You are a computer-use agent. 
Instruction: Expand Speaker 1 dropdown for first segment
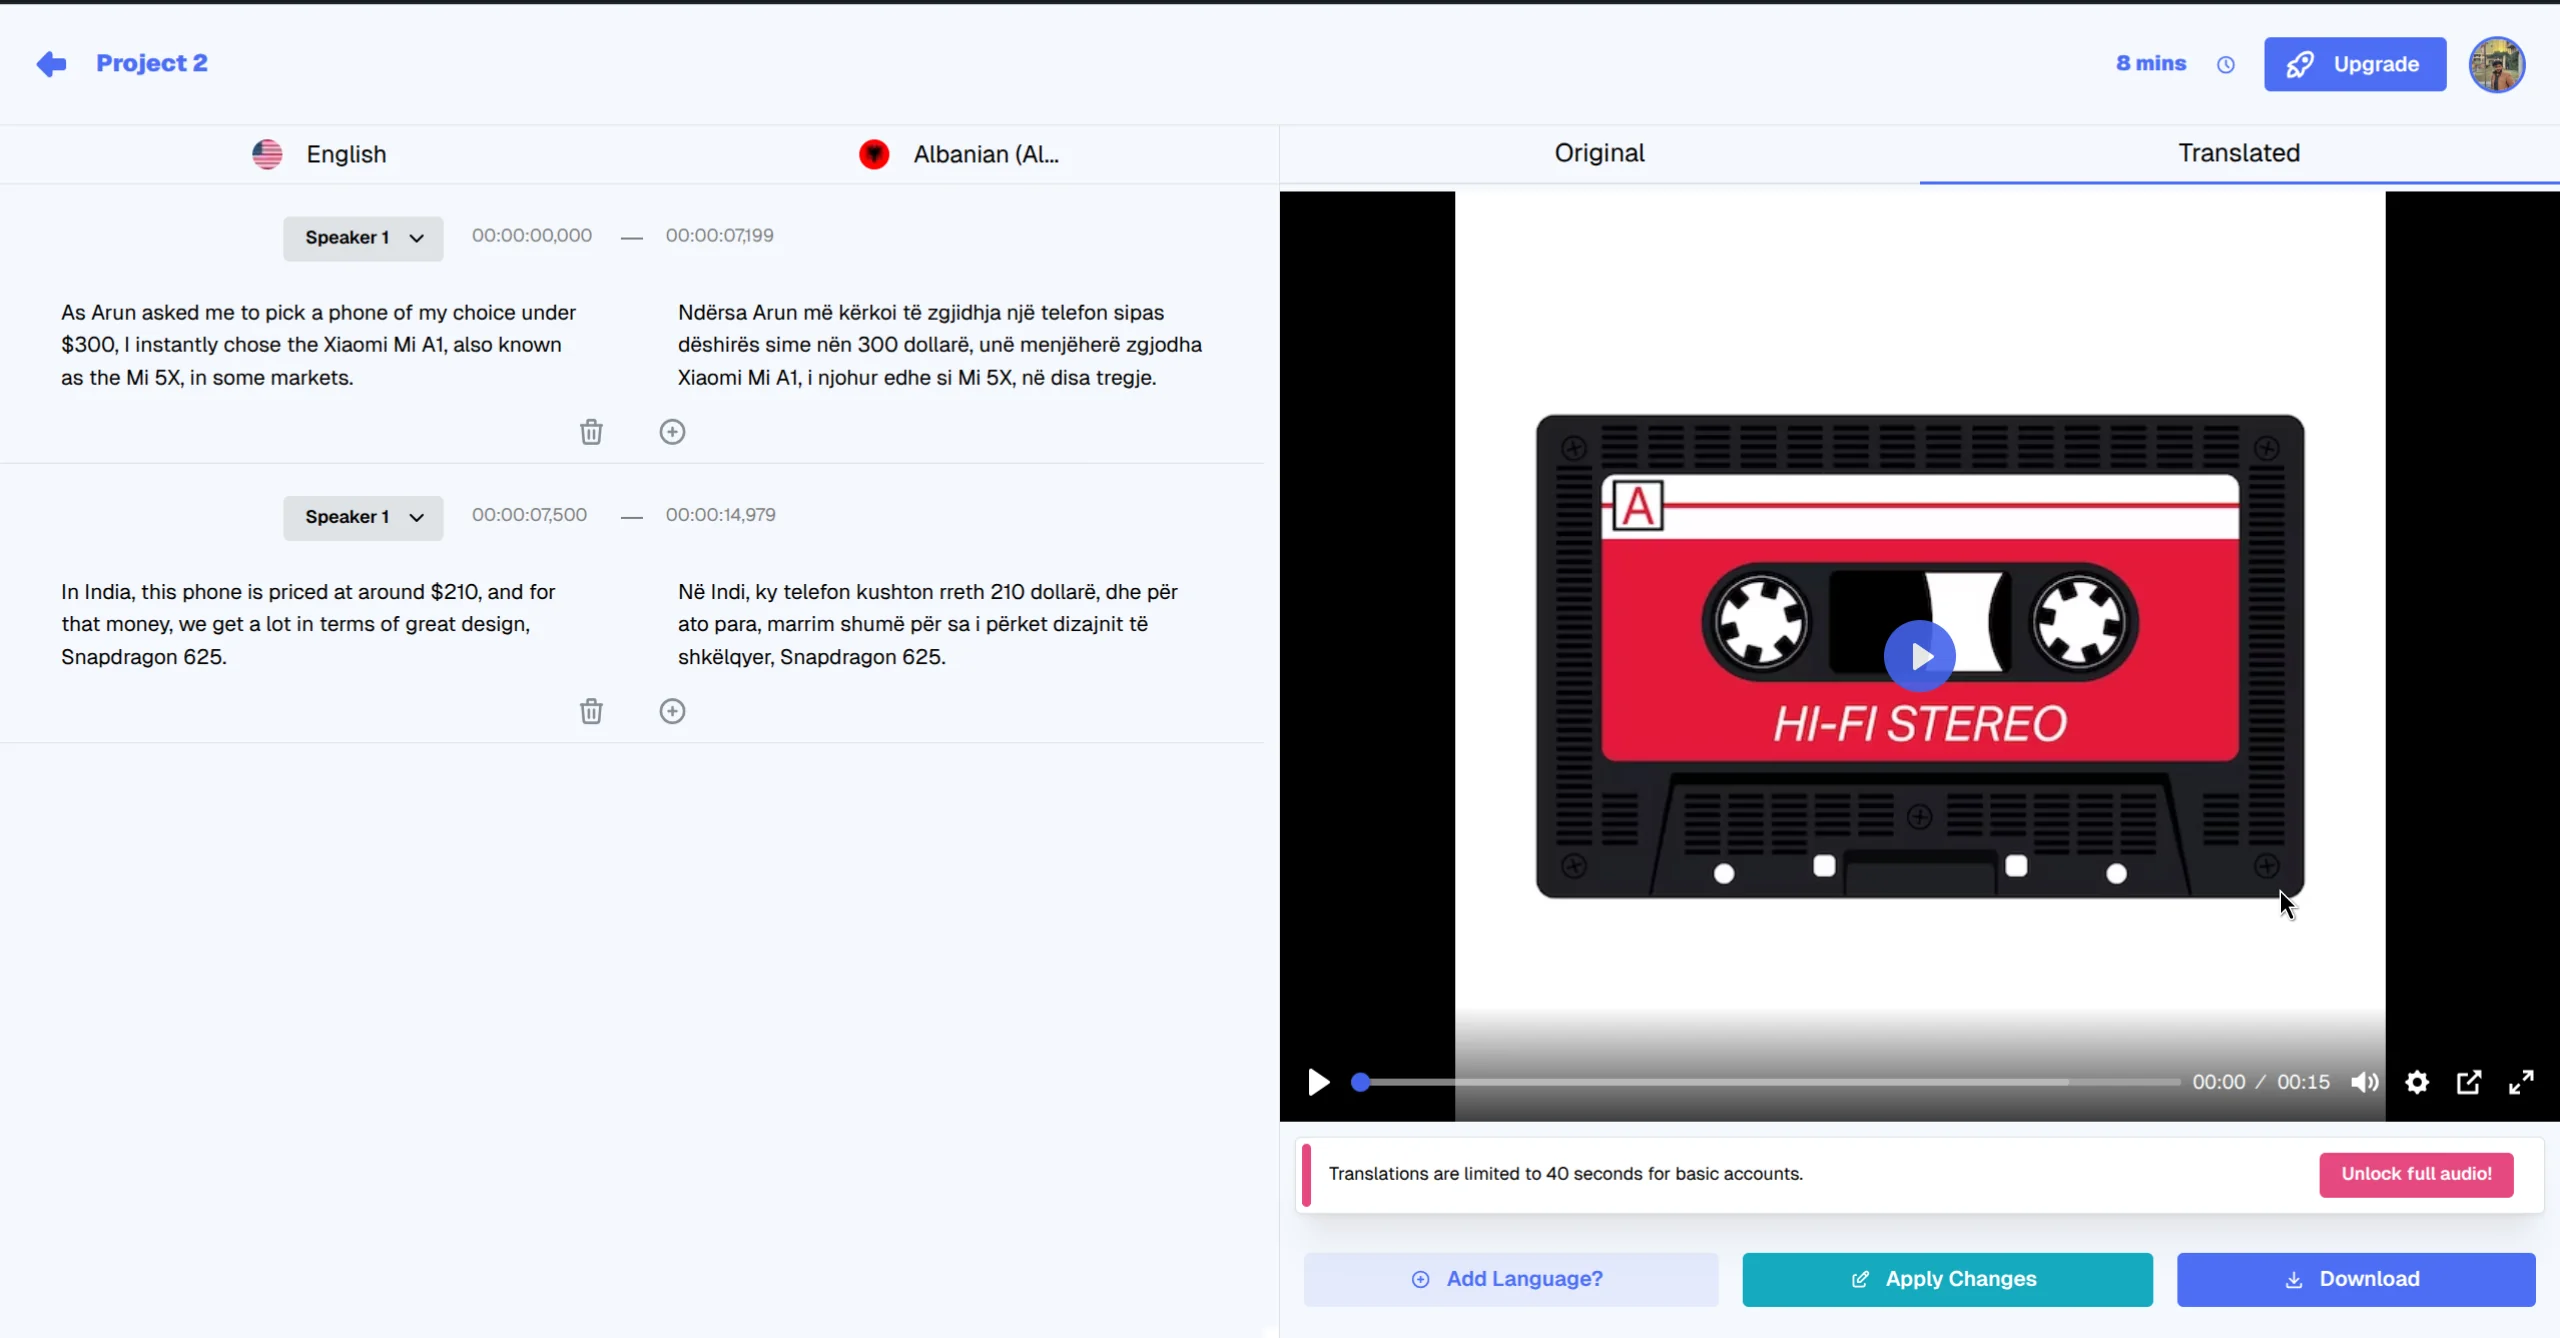click(363, 238)
